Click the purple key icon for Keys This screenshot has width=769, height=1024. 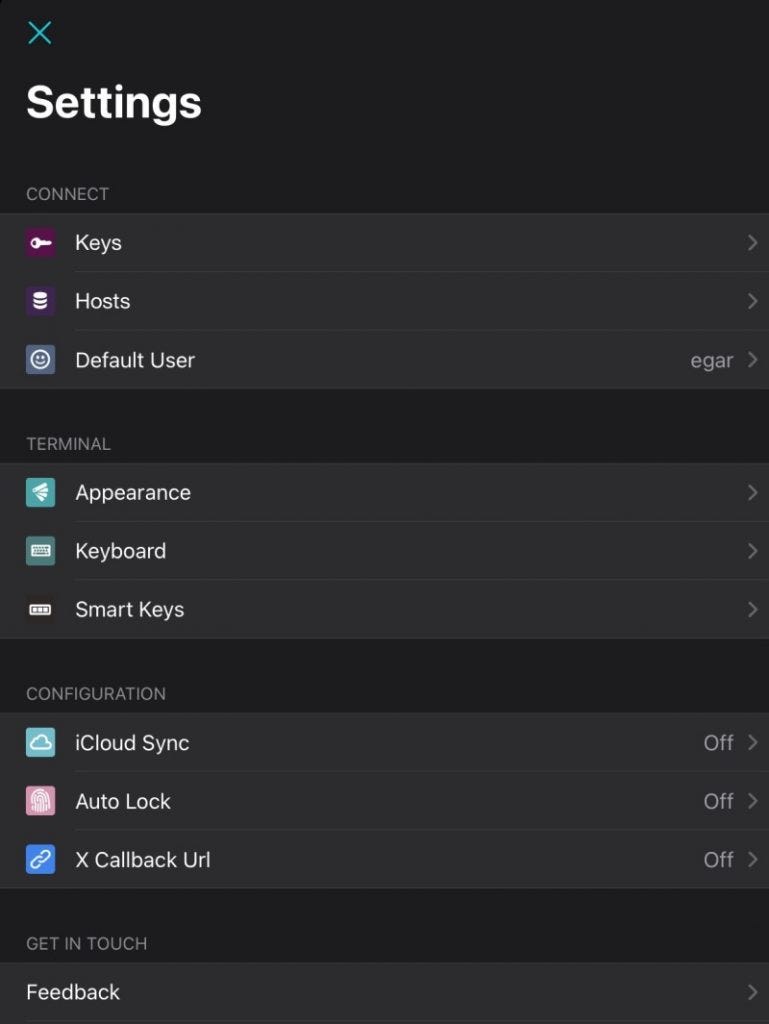(40, 243)
